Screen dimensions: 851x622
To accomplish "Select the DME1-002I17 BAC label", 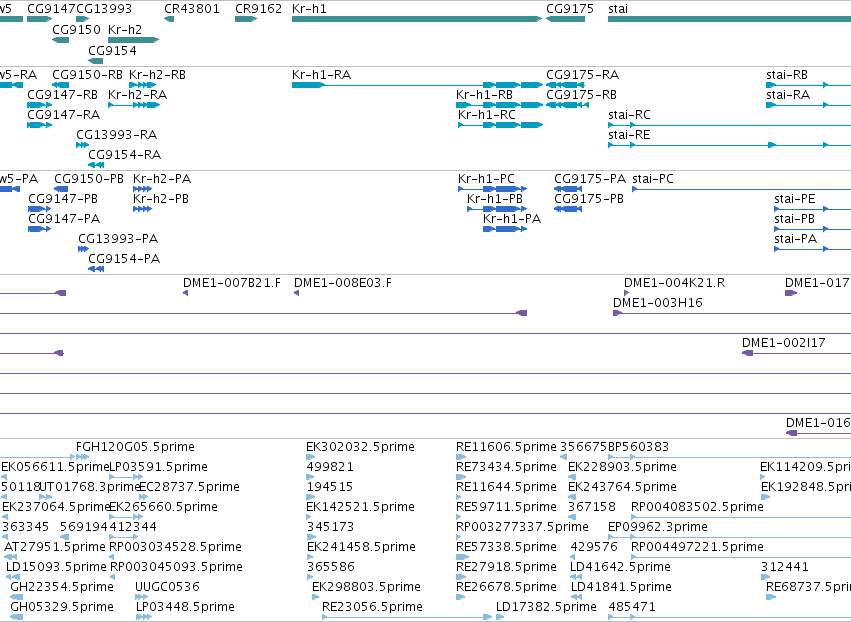I will [783, 343].
